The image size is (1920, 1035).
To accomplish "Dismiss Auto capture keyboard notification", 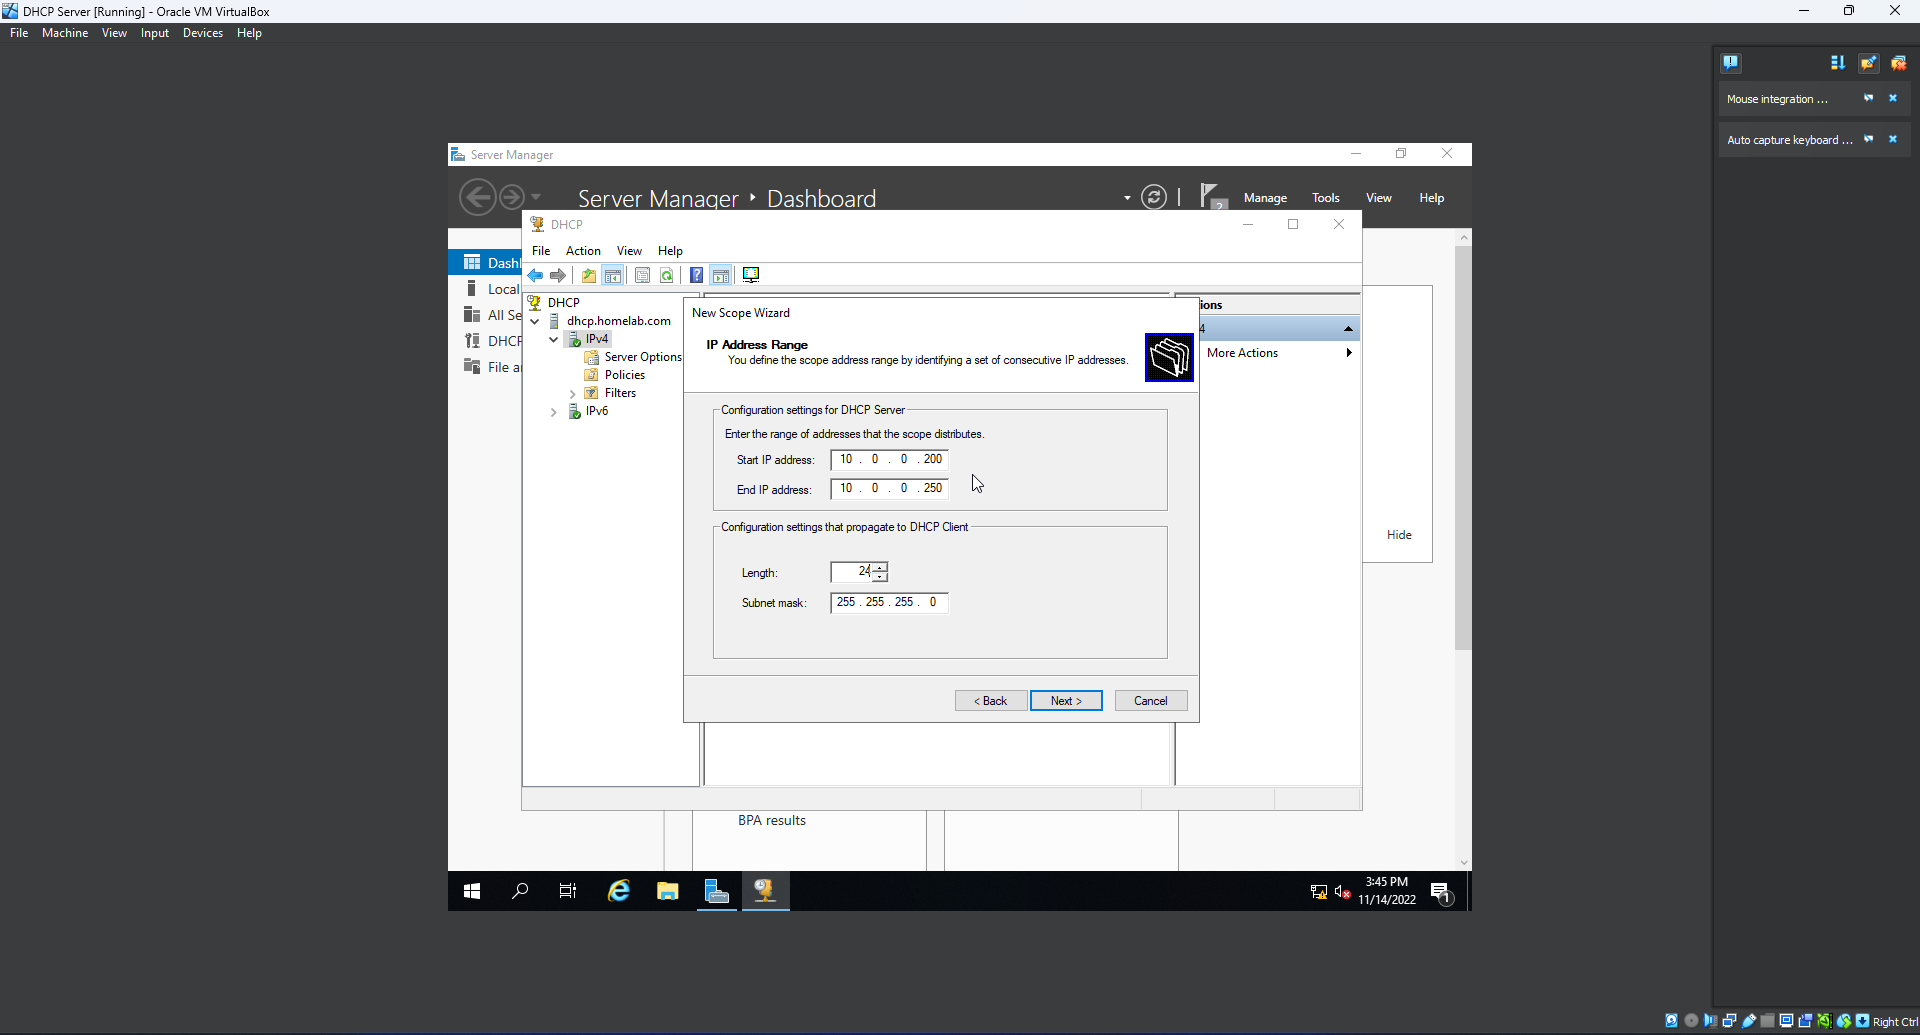I will [1893, 139].
